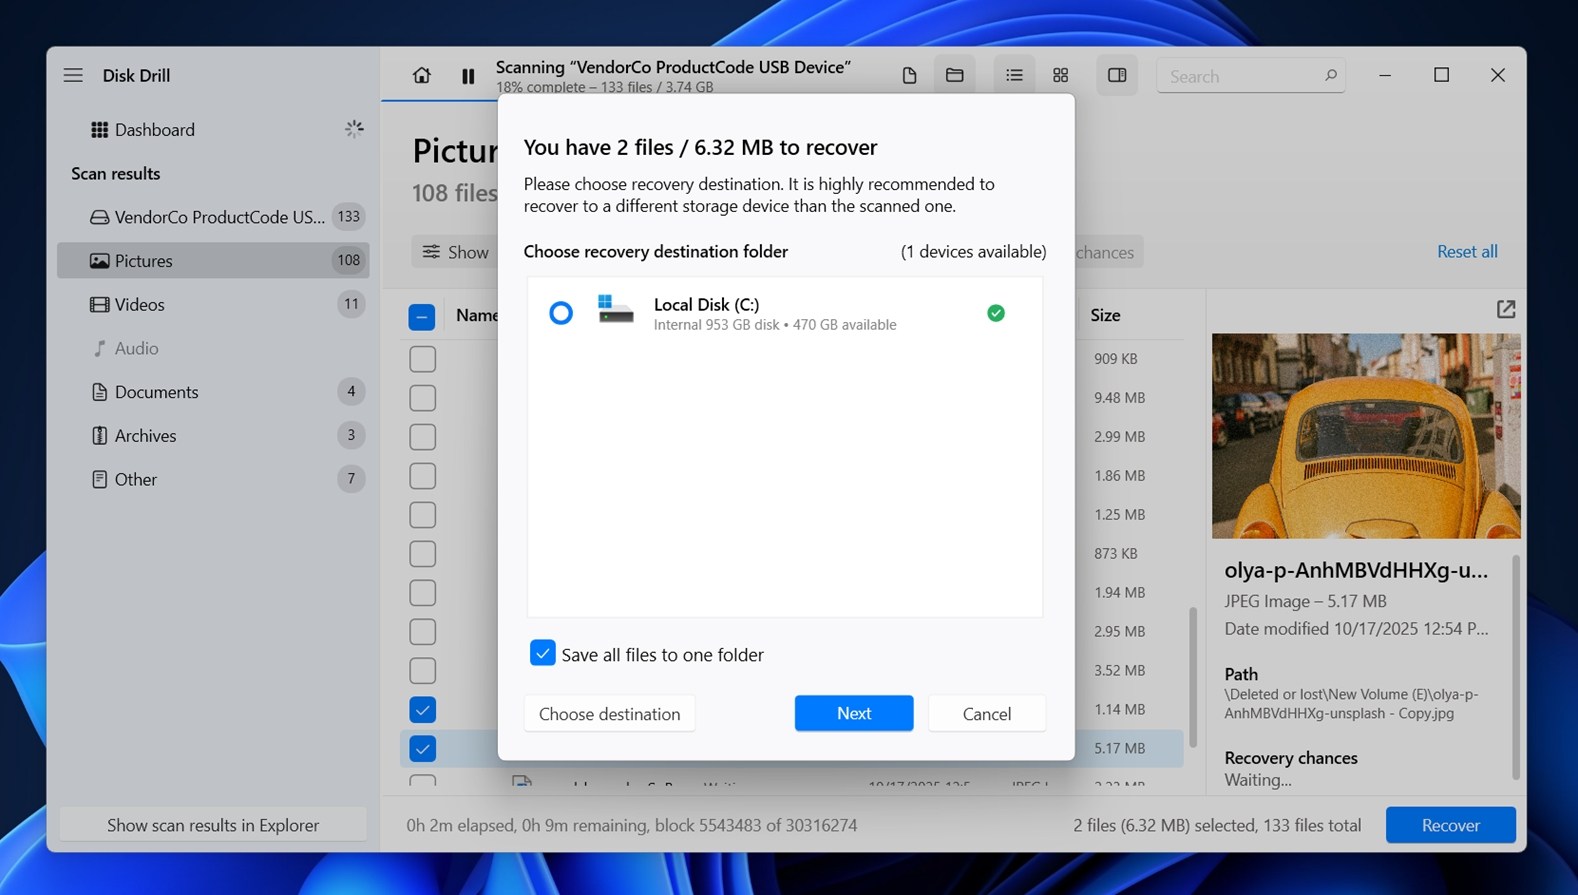This screenshot has height=895, width=1578.
Task: Click the Home icon in toolbar
Action: pos(421,76)
